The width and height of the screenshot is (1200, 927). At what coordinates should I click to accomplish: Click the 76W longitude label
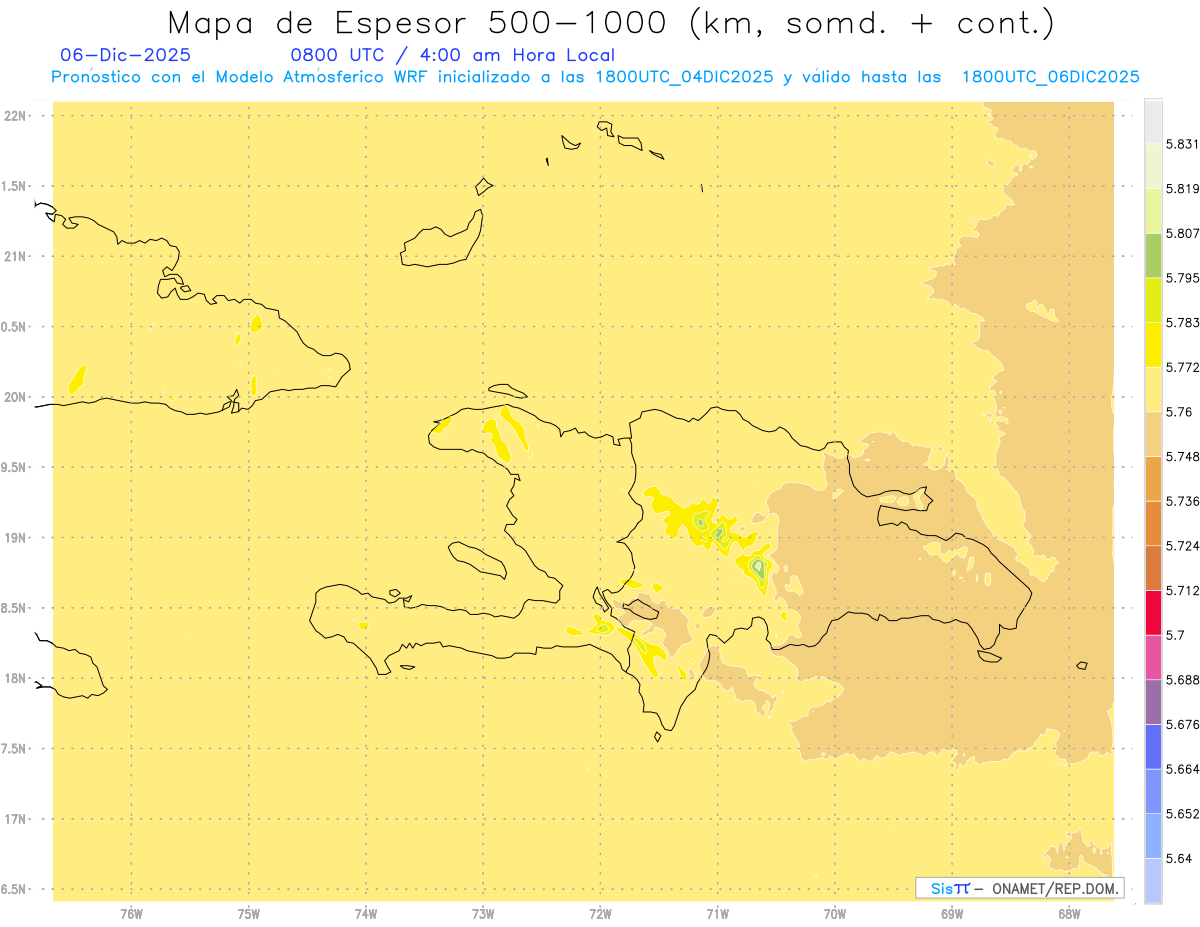coord(131,914)
